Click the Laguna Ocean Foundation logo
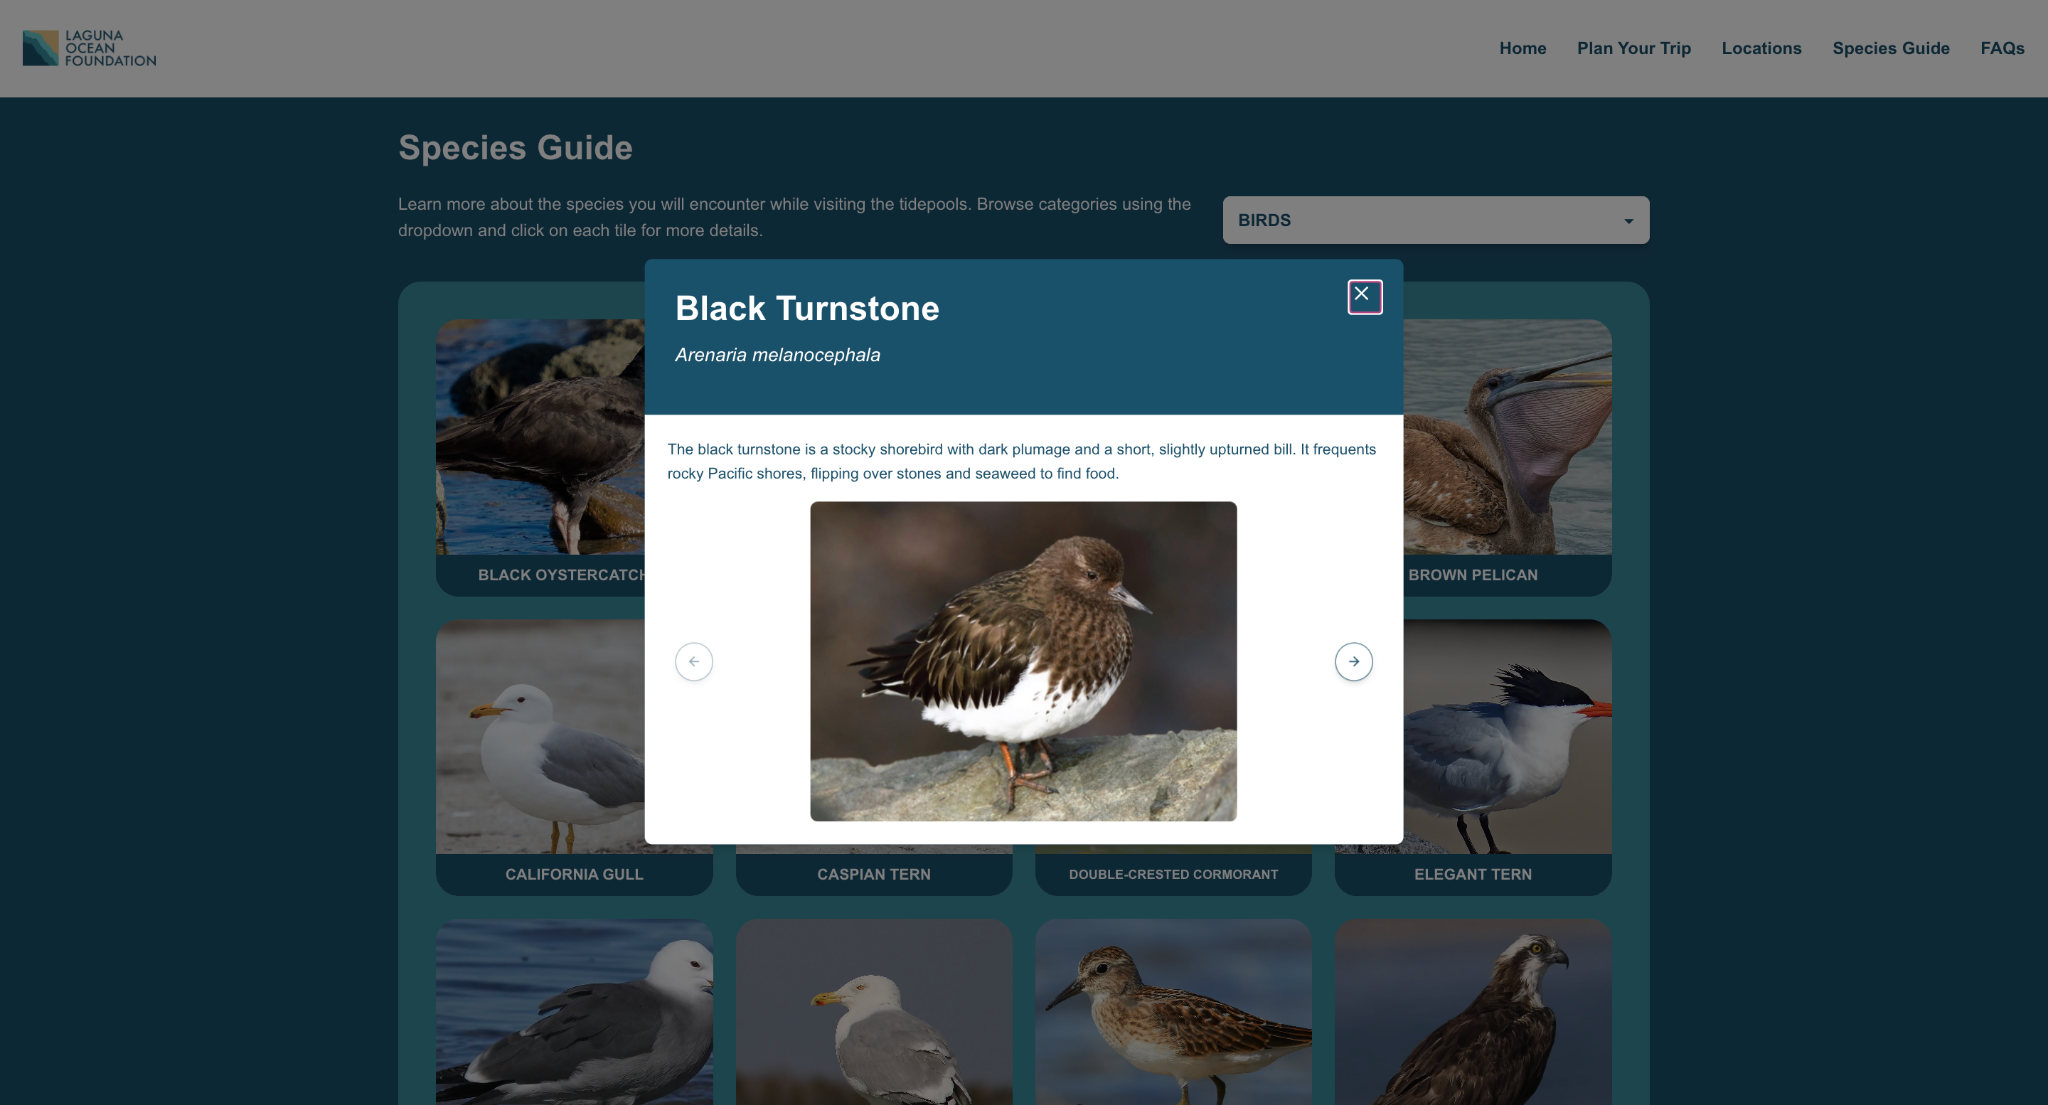This screenshot has height=1105, width=2048. [x=90, y=48]
